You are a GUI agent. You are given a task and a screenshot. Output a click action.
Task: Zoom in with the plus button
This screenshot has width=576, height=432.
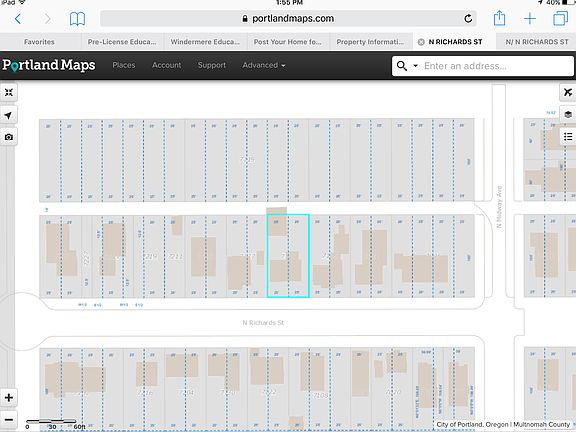click(x=9, y=397)
